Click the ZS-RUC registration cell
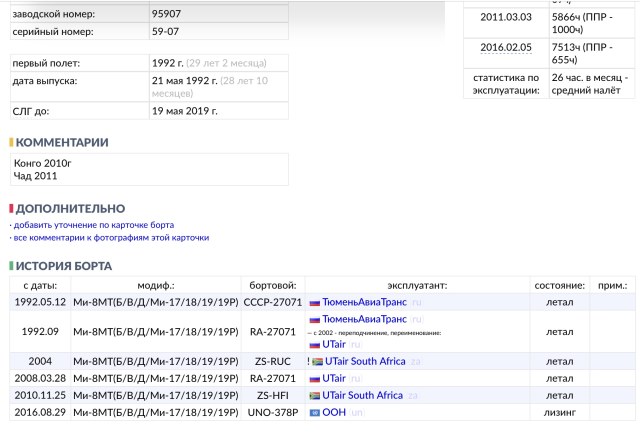640x434 pixels. coord(273,361)
